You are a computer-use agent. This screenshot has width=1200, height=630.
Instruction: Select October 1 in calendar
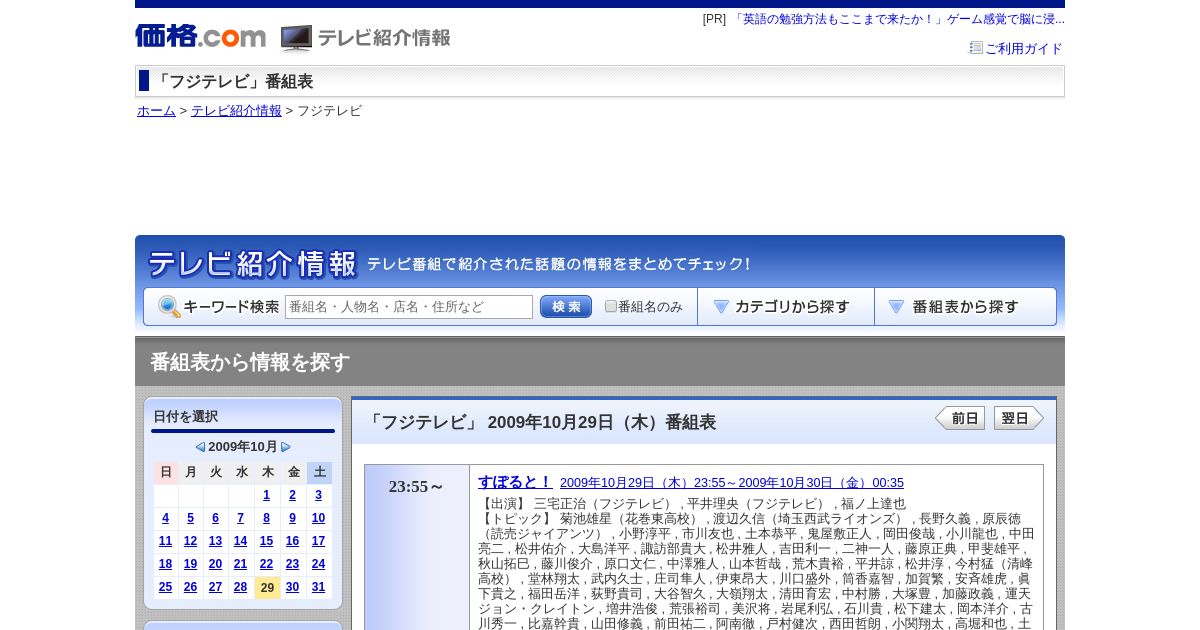pos(267,495)
